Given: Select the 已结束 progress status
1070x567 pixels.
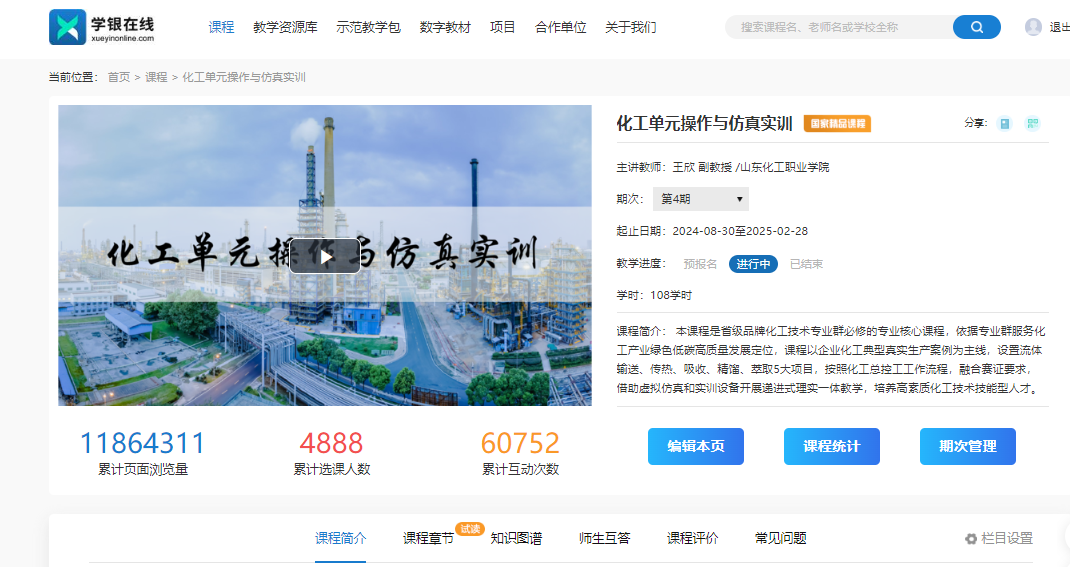Looking at the screenshot, I should click(806, 264).
